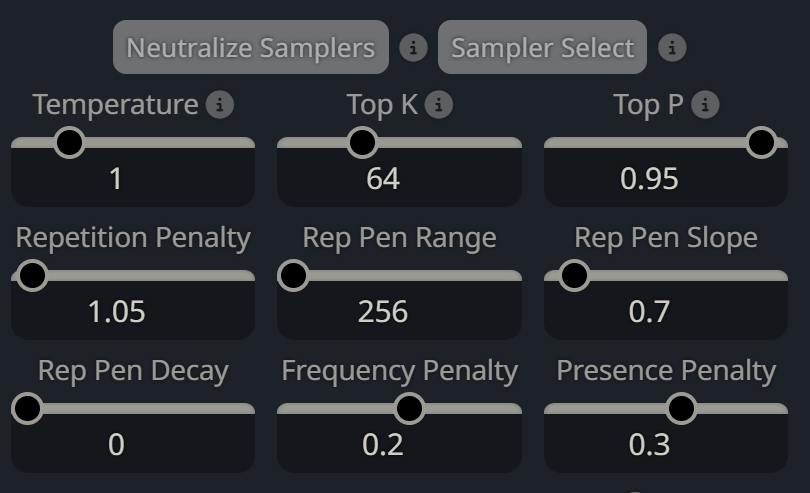Click the Top P slider handle

[x=761, y=143]
